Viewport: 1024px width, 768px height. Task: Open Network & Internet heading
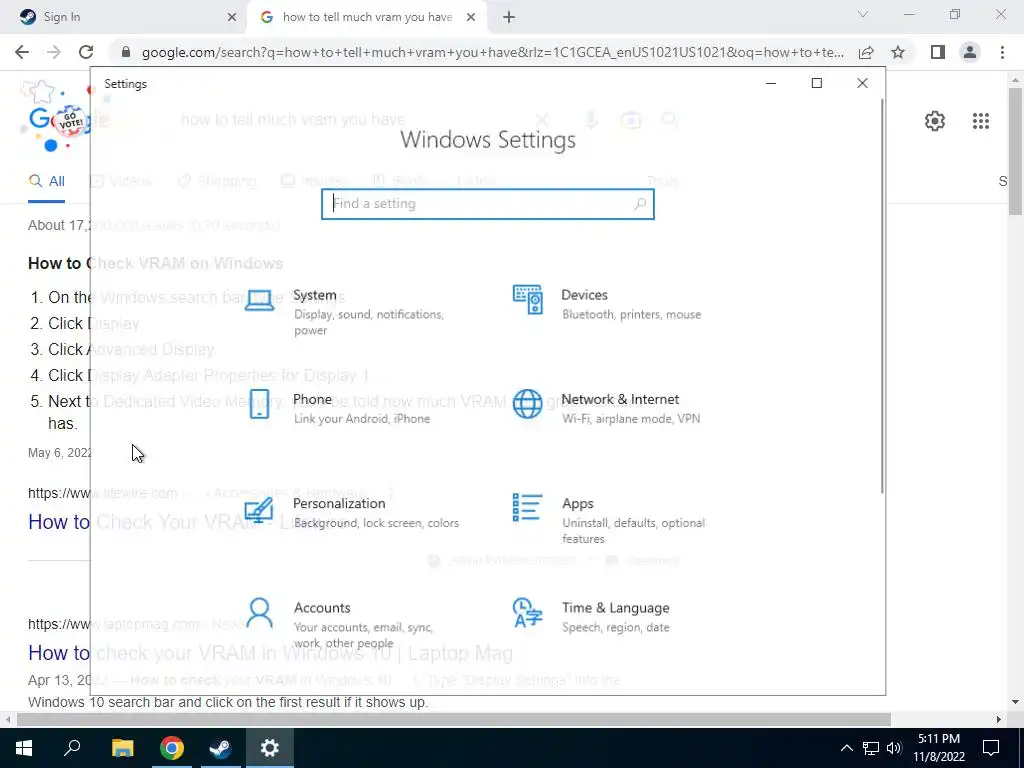click(x=620, y=400)
